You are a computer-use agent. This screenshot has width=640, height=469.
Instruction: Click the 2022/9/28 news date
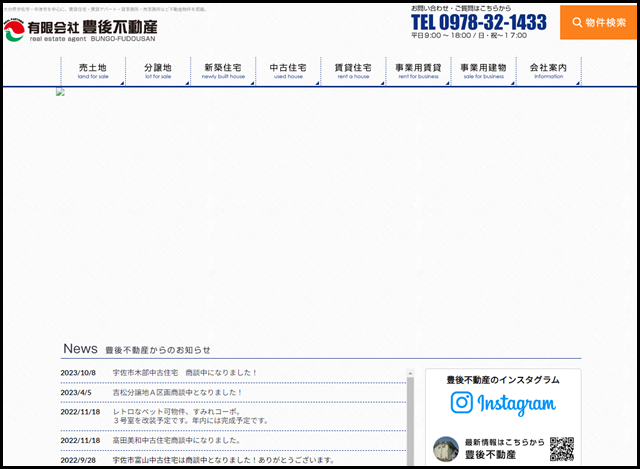pos(78,460)
